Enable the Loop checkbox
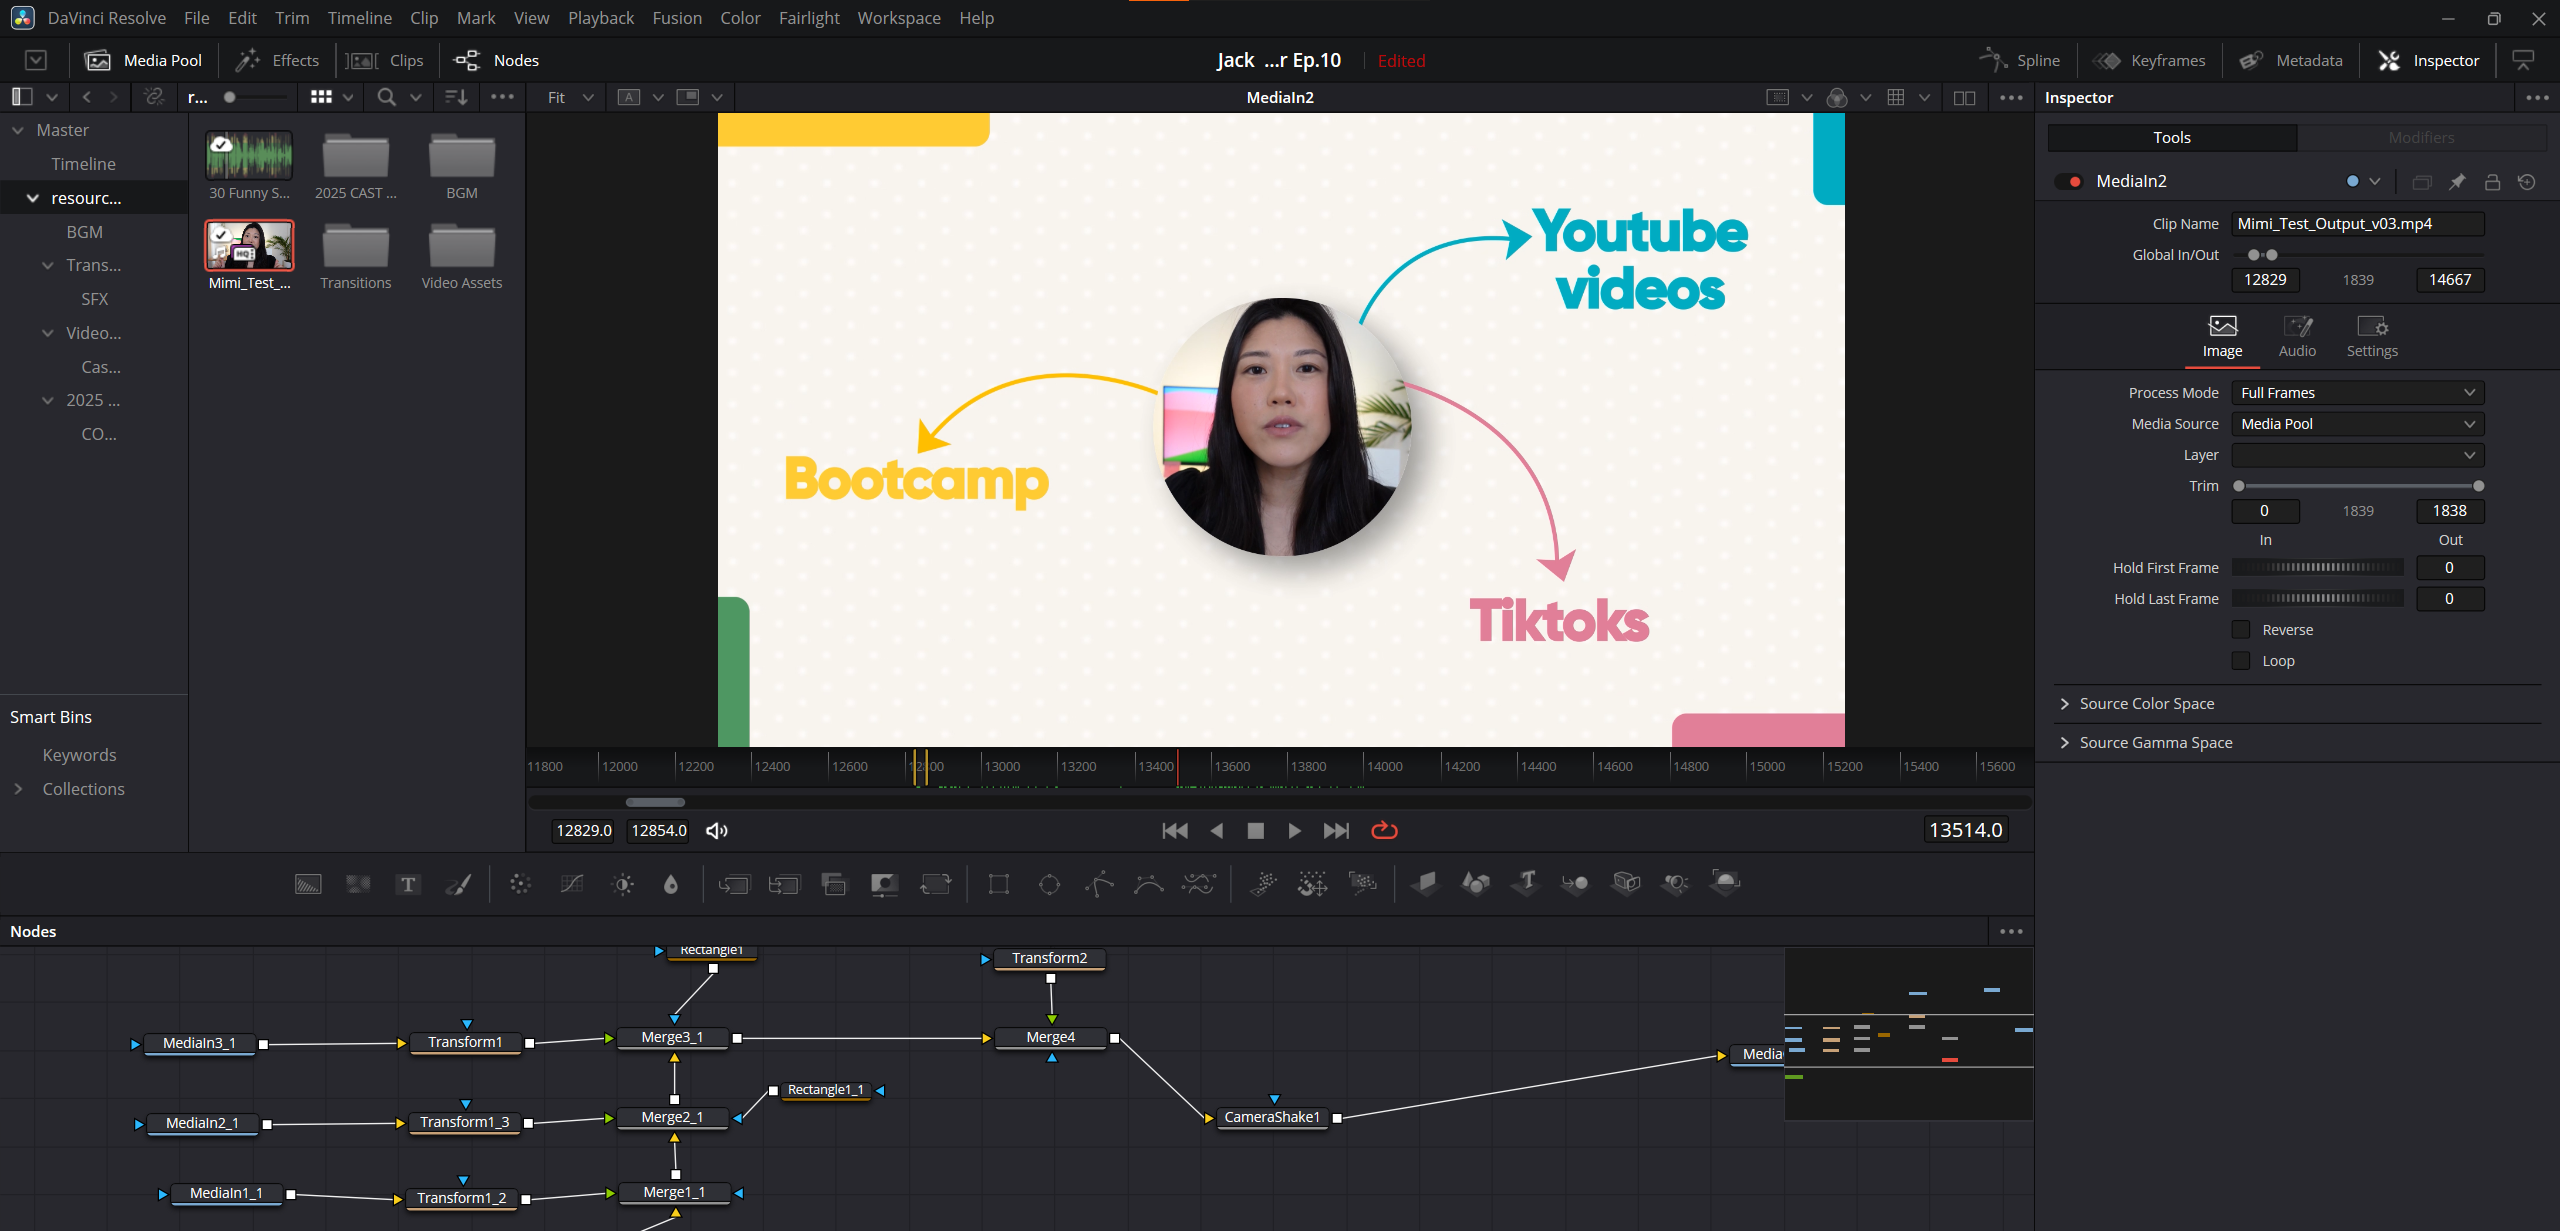The width and height of the screenshot is (2560, 1231). [x=2241, y=661]
